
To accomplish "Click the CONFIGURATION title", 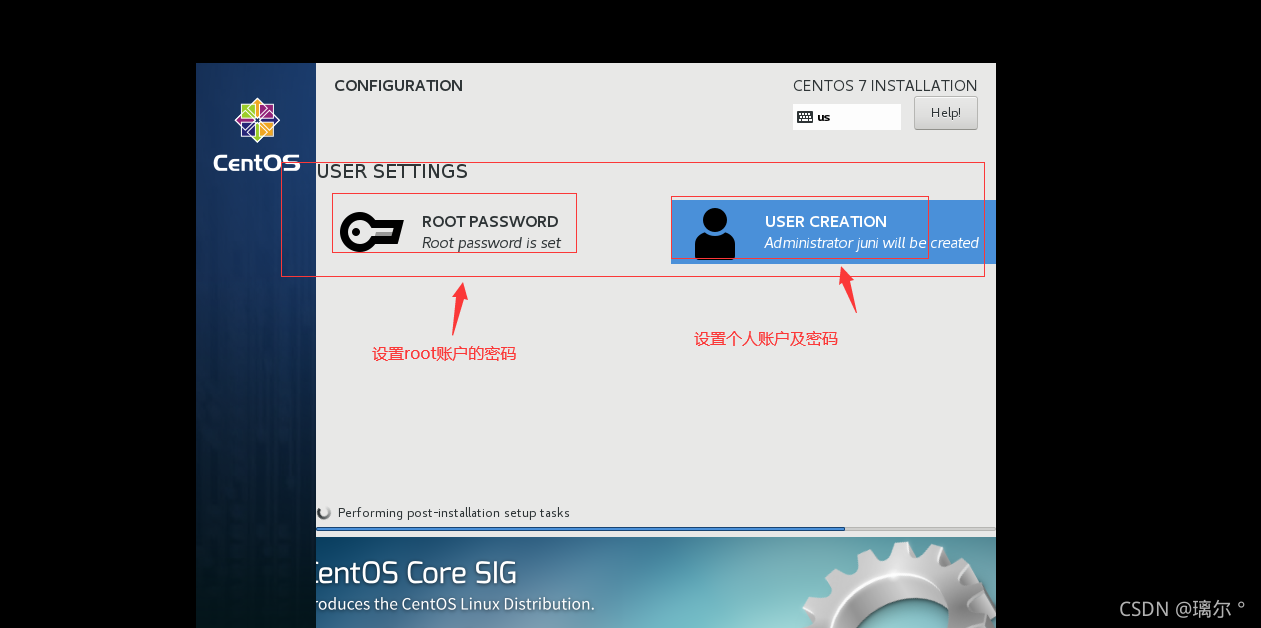I will pos(398,86).
